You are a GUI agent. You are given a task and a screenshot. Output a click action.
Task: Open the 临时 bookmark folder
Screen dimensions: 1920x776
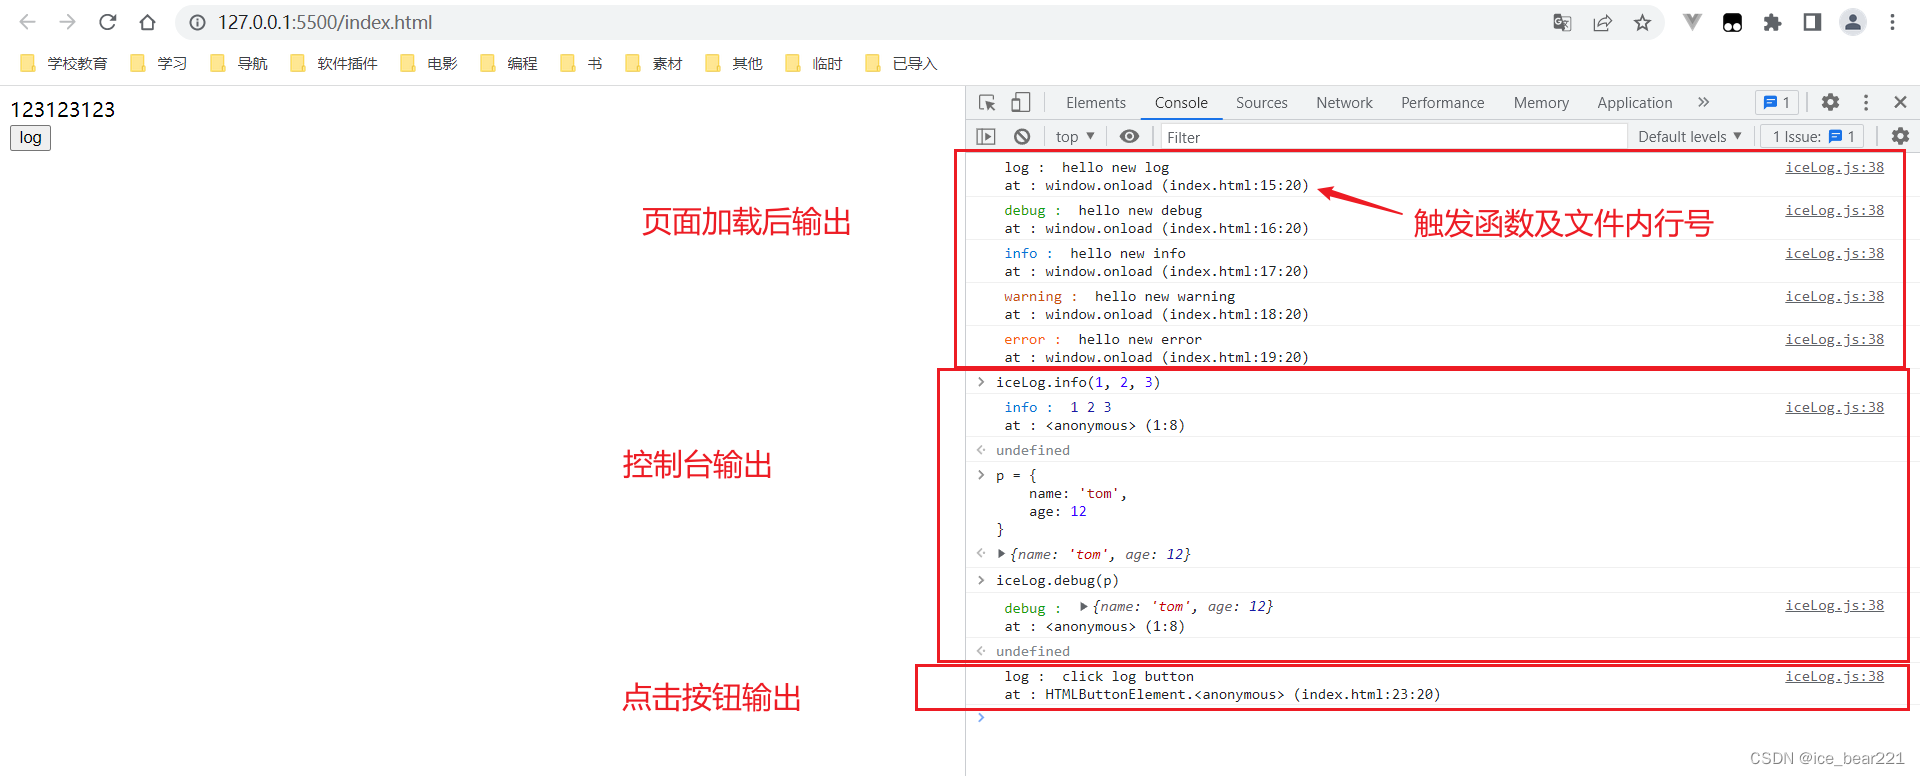point(814,63)
